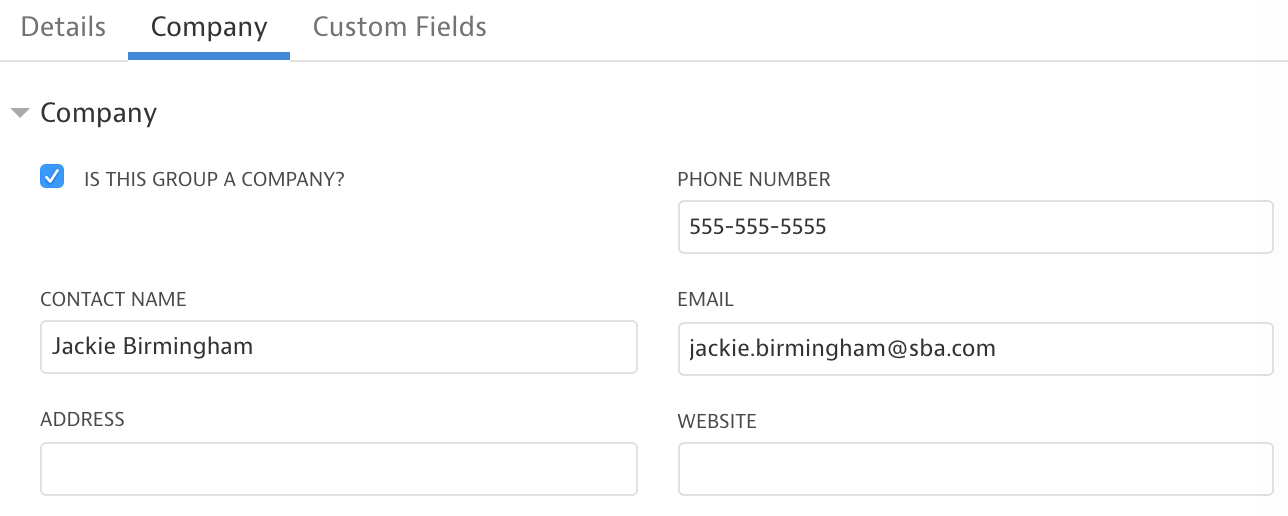Select the Company tab
Screen dimensions: 1288x516
coord(209,27)
